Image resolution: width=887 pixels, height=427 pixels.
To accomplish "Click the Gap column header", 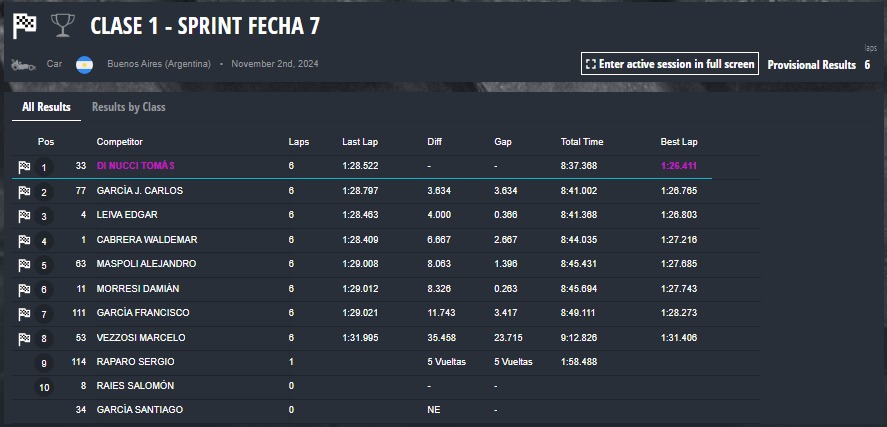I will click(x=502, y=142).
